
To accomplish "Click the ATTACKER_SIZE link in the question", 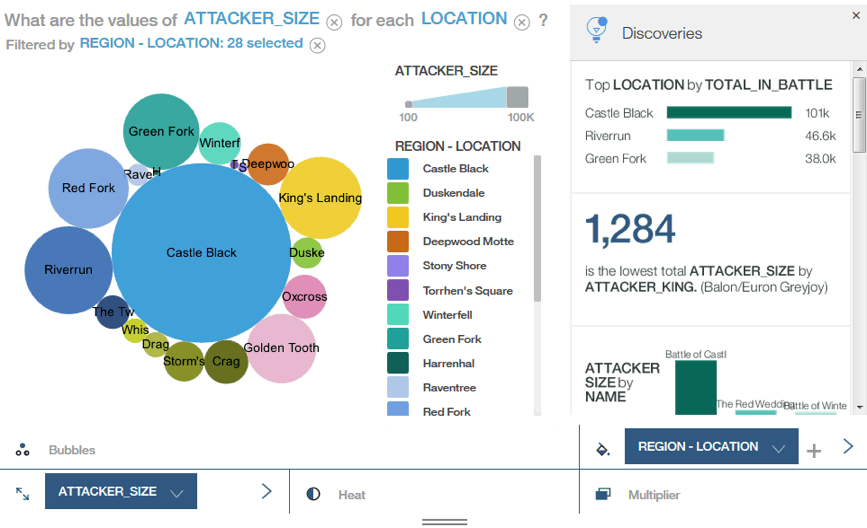I will pyautogui.click(x=252, y=18).
